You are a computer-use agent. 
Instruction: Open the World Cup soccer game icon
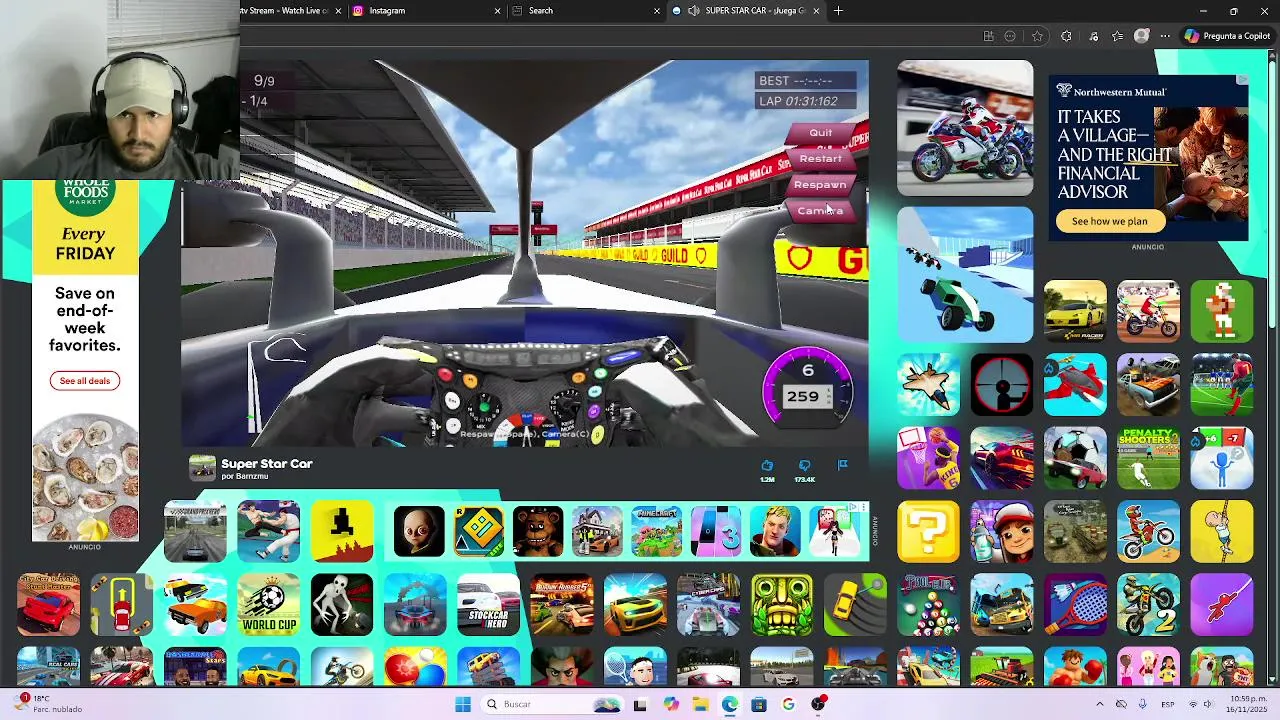coord(268,604)
